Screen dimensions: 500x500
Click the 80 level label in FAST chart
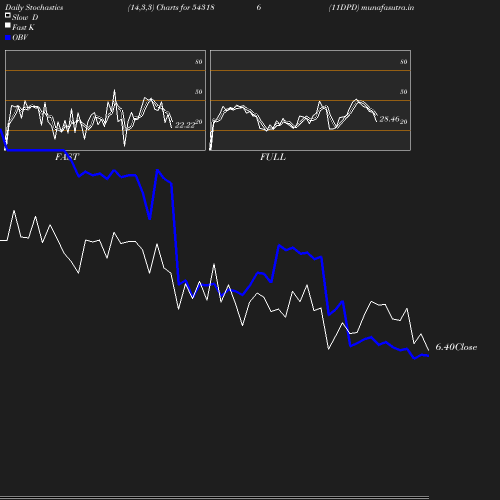pyautogui.click(x=199, y=62)
